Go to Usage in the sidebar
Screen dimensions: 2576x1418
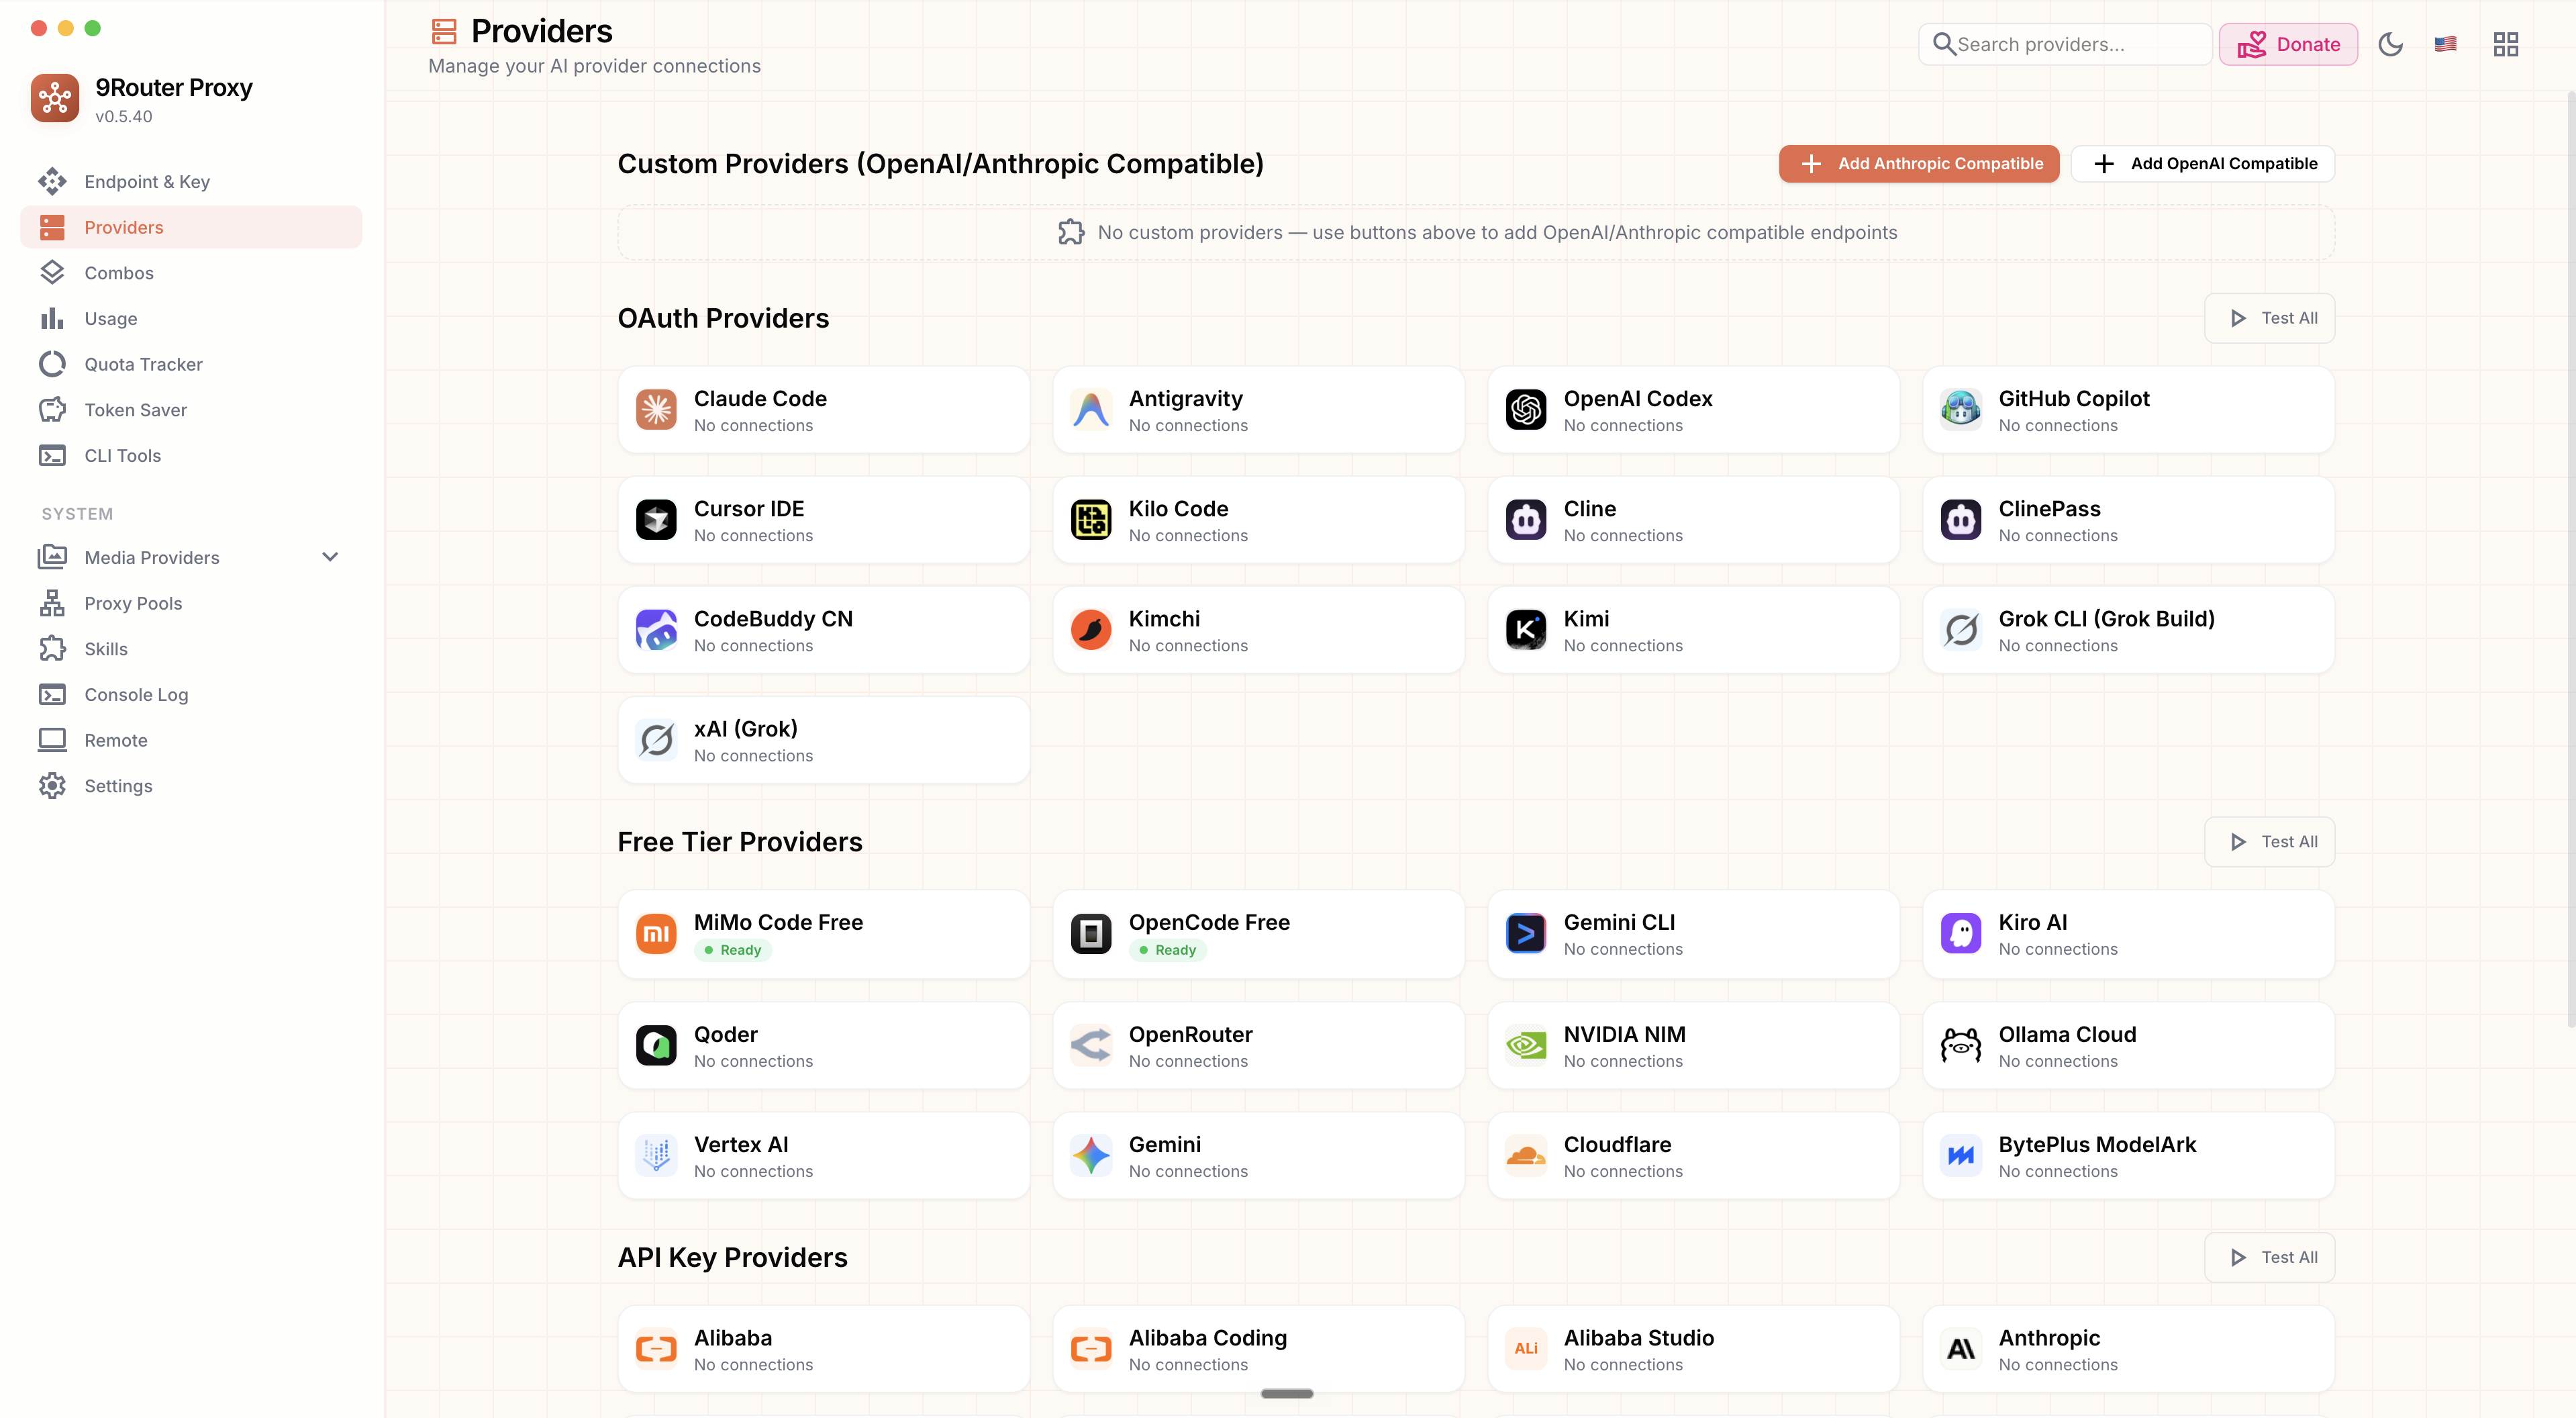191,318
